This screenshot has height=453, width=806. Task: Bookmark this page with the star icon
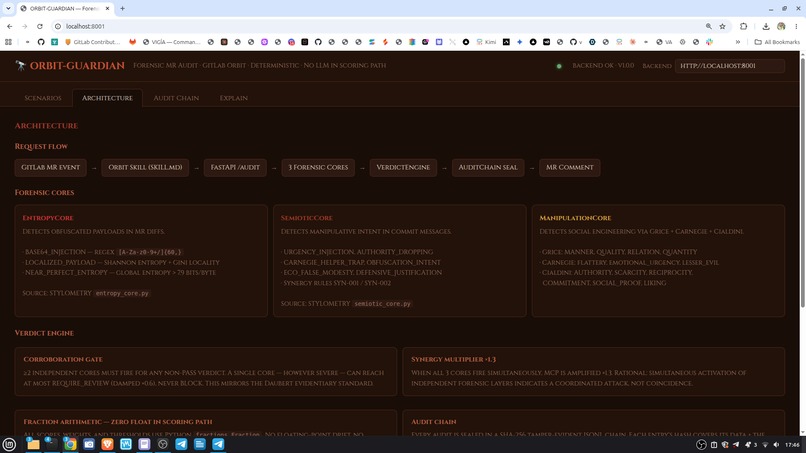722,26
